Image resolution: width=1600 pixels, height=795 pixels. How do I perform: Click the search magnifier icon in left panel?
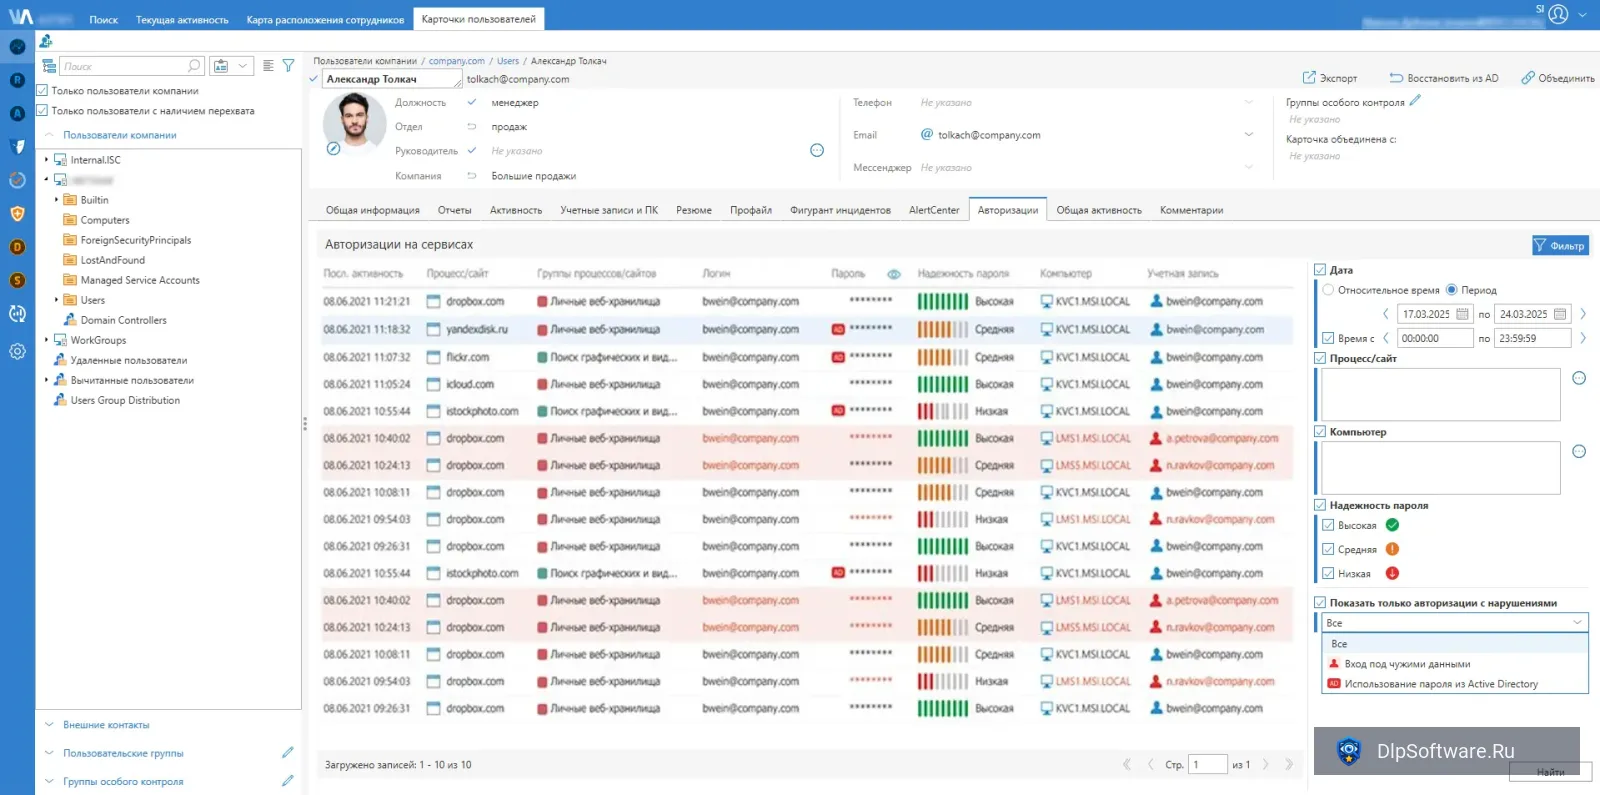(194, 66)
